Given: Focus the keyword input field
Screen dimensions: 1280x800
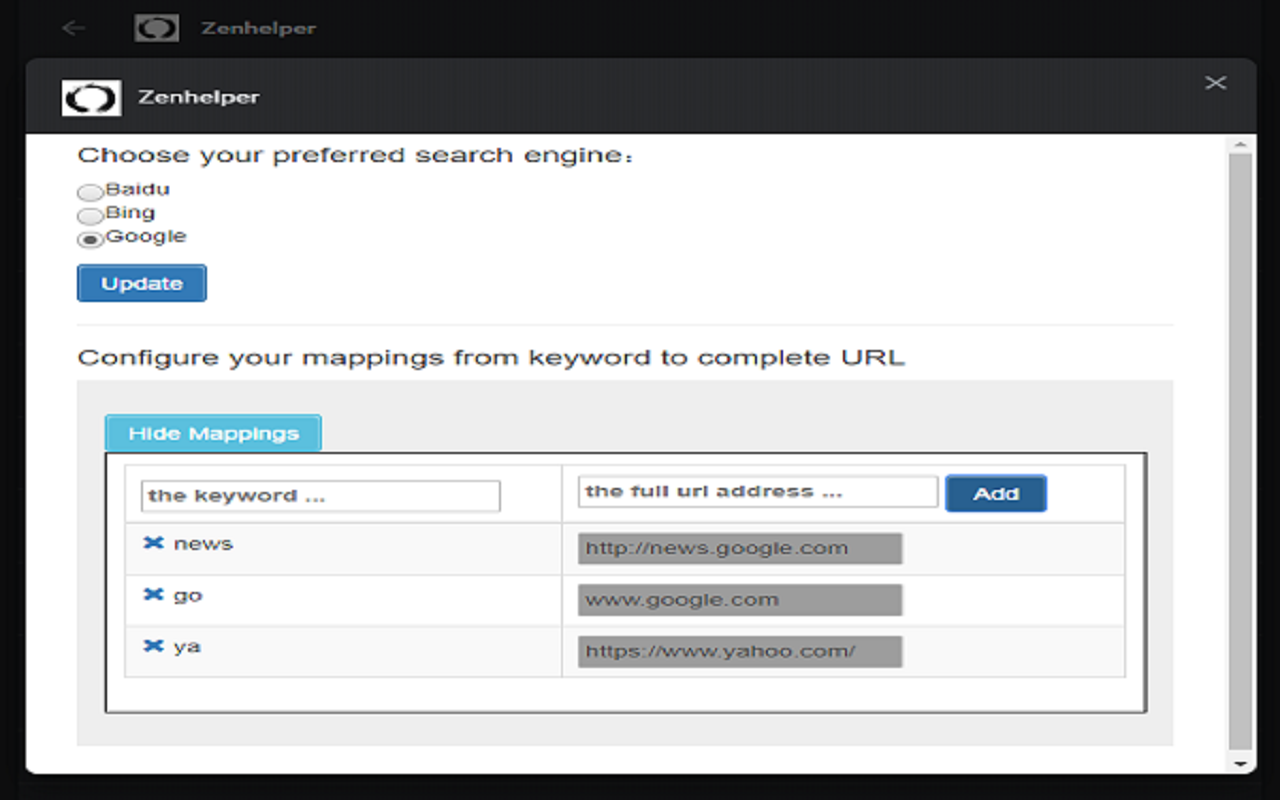Looking at the screenshot, I should click(x=320, y=496).
